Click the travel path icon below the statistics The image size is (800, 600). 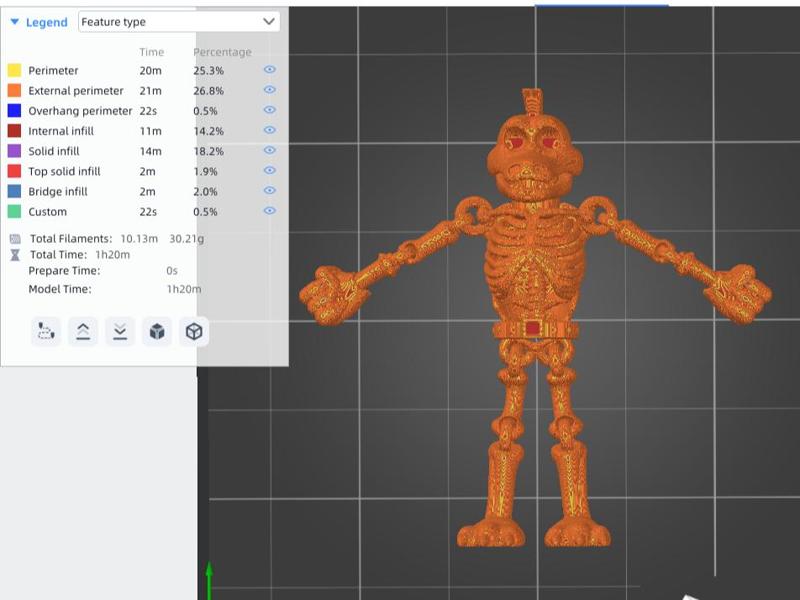[46, 332]
